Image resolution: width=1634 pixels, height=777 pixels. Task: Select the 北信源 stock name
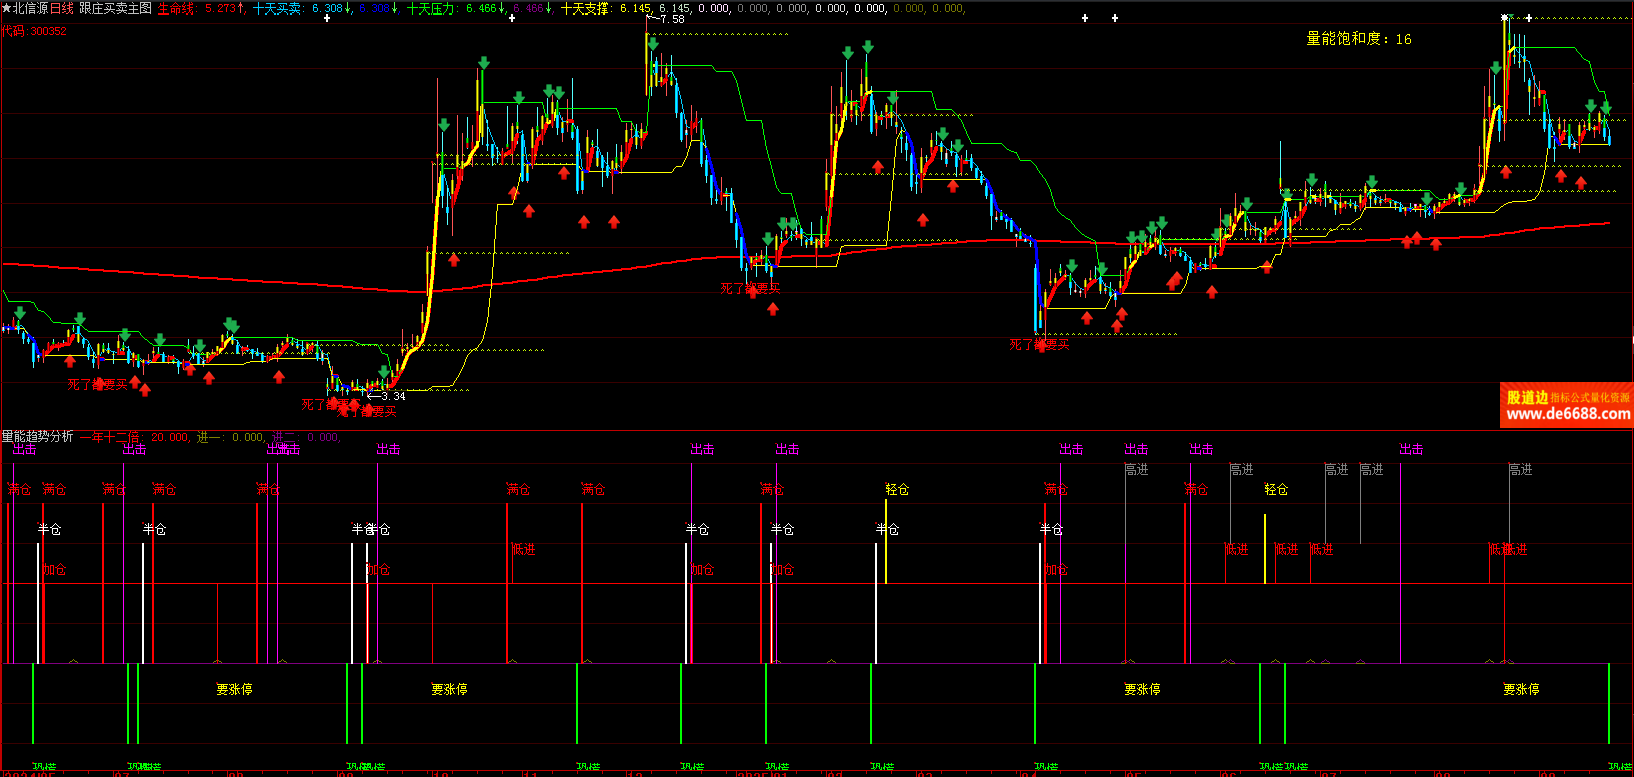pyautogui.click(x=31, y=8)
